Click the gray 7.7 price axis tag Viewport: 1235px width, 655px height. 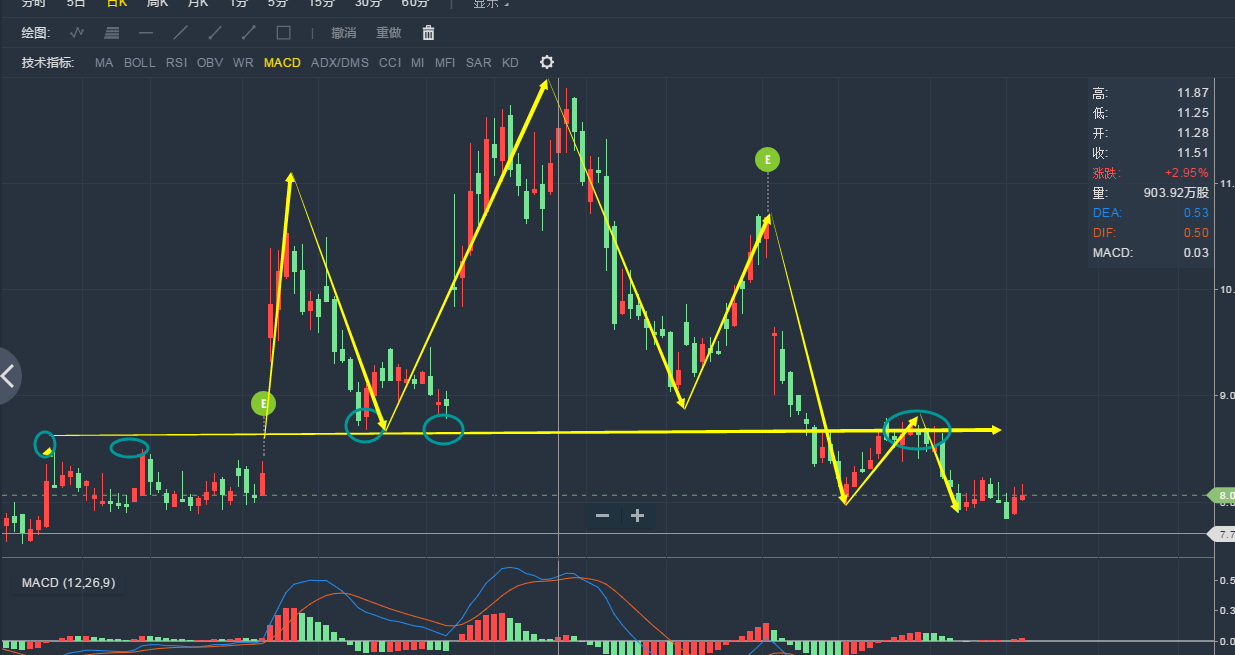coord(1222,534)
